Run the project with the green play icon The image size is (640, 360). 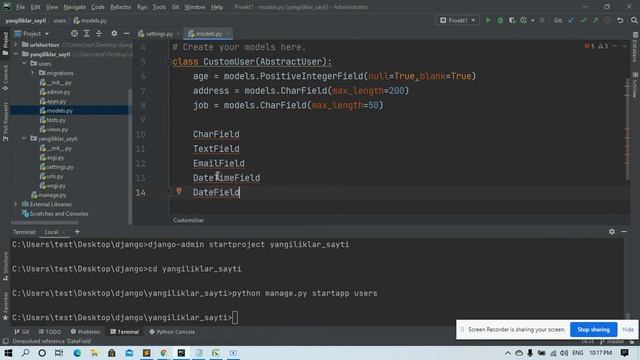pyautogui.click(x=488, y=20)
